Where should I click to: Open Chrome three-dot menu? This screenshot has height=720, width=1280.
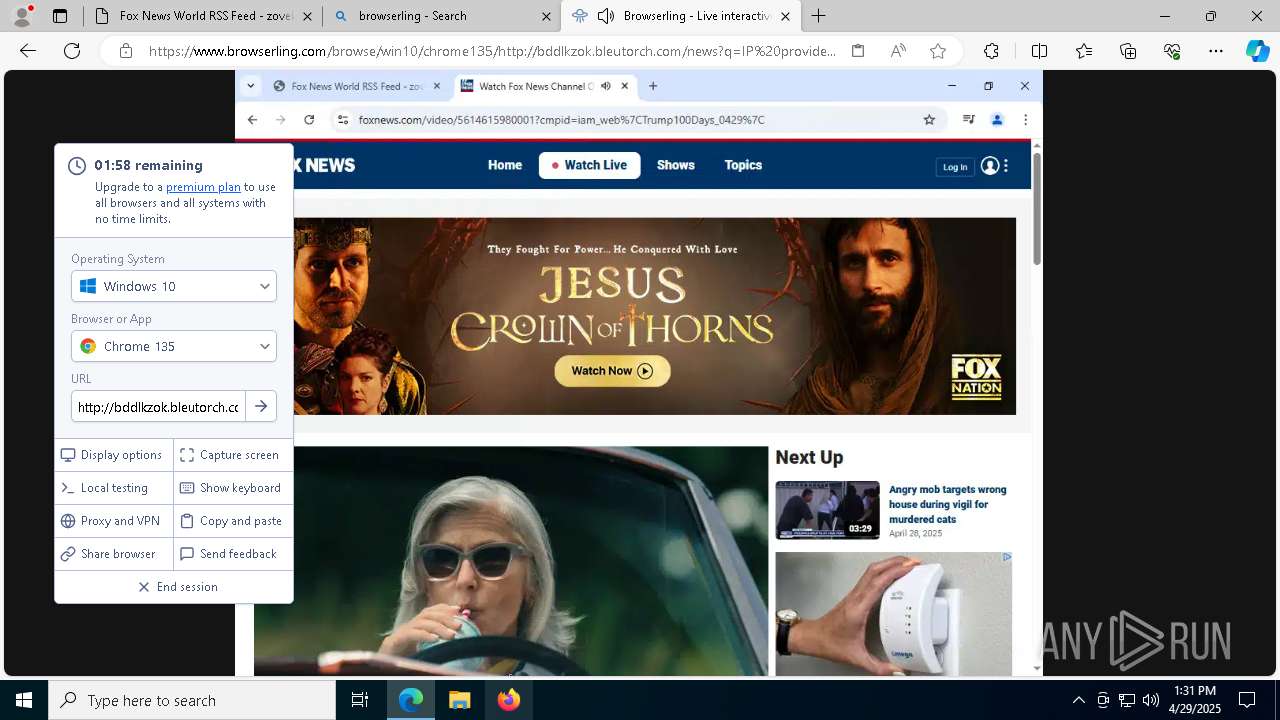click(1025, 120)
